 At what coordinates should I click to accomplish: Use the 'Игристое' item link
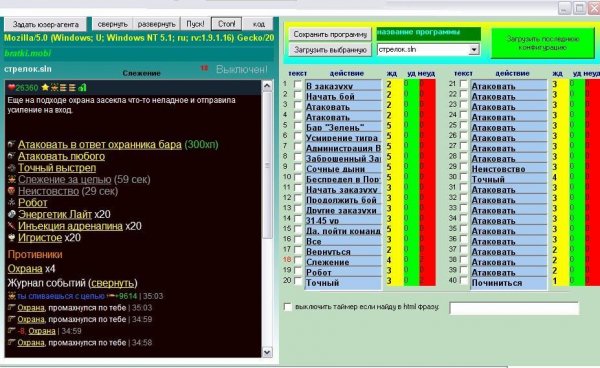point(40,238)
